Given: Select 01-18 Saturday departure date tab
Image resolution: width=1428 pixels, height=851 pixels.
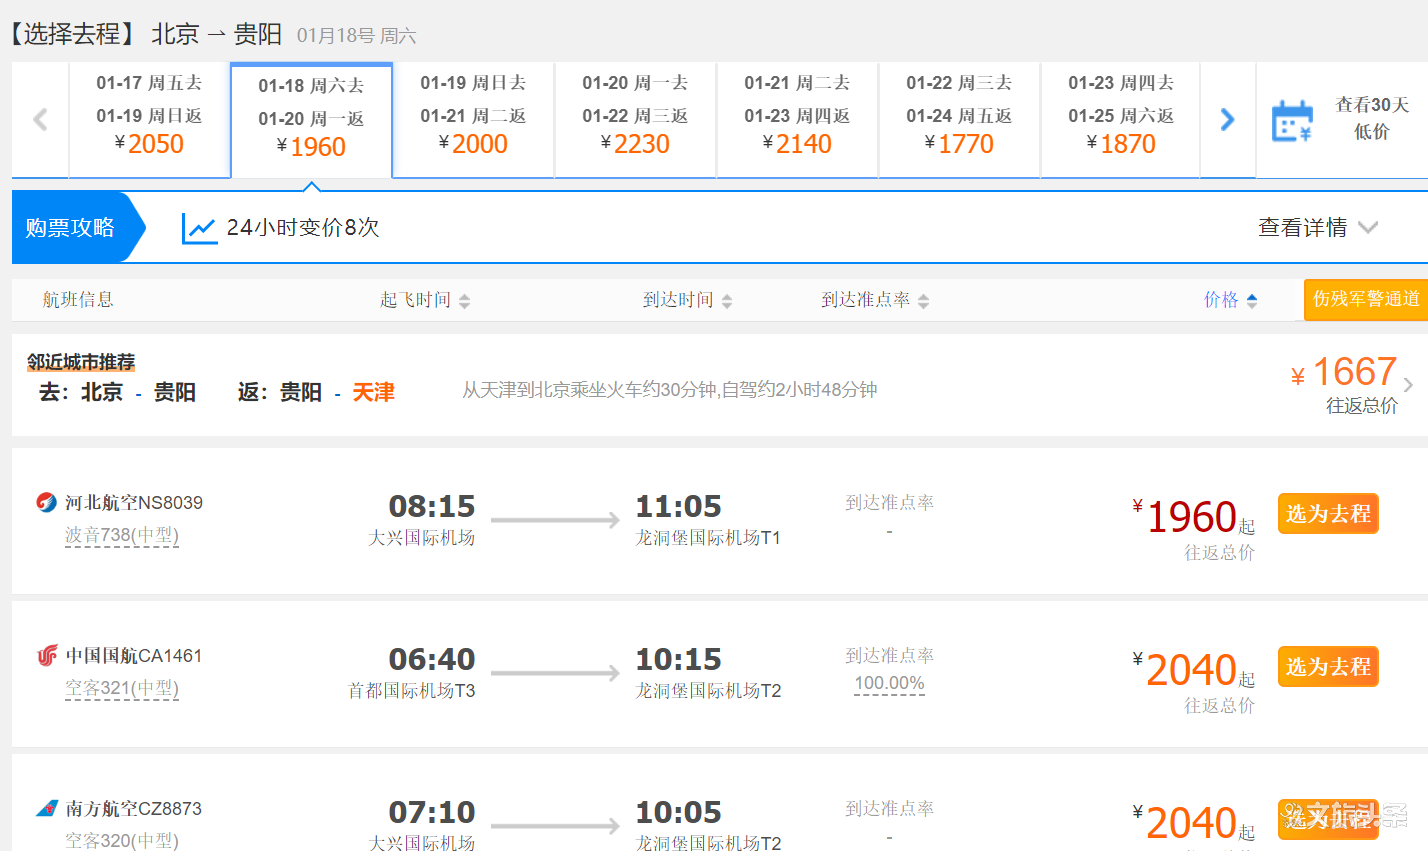Looking at the screenshot, I should 311,121.
